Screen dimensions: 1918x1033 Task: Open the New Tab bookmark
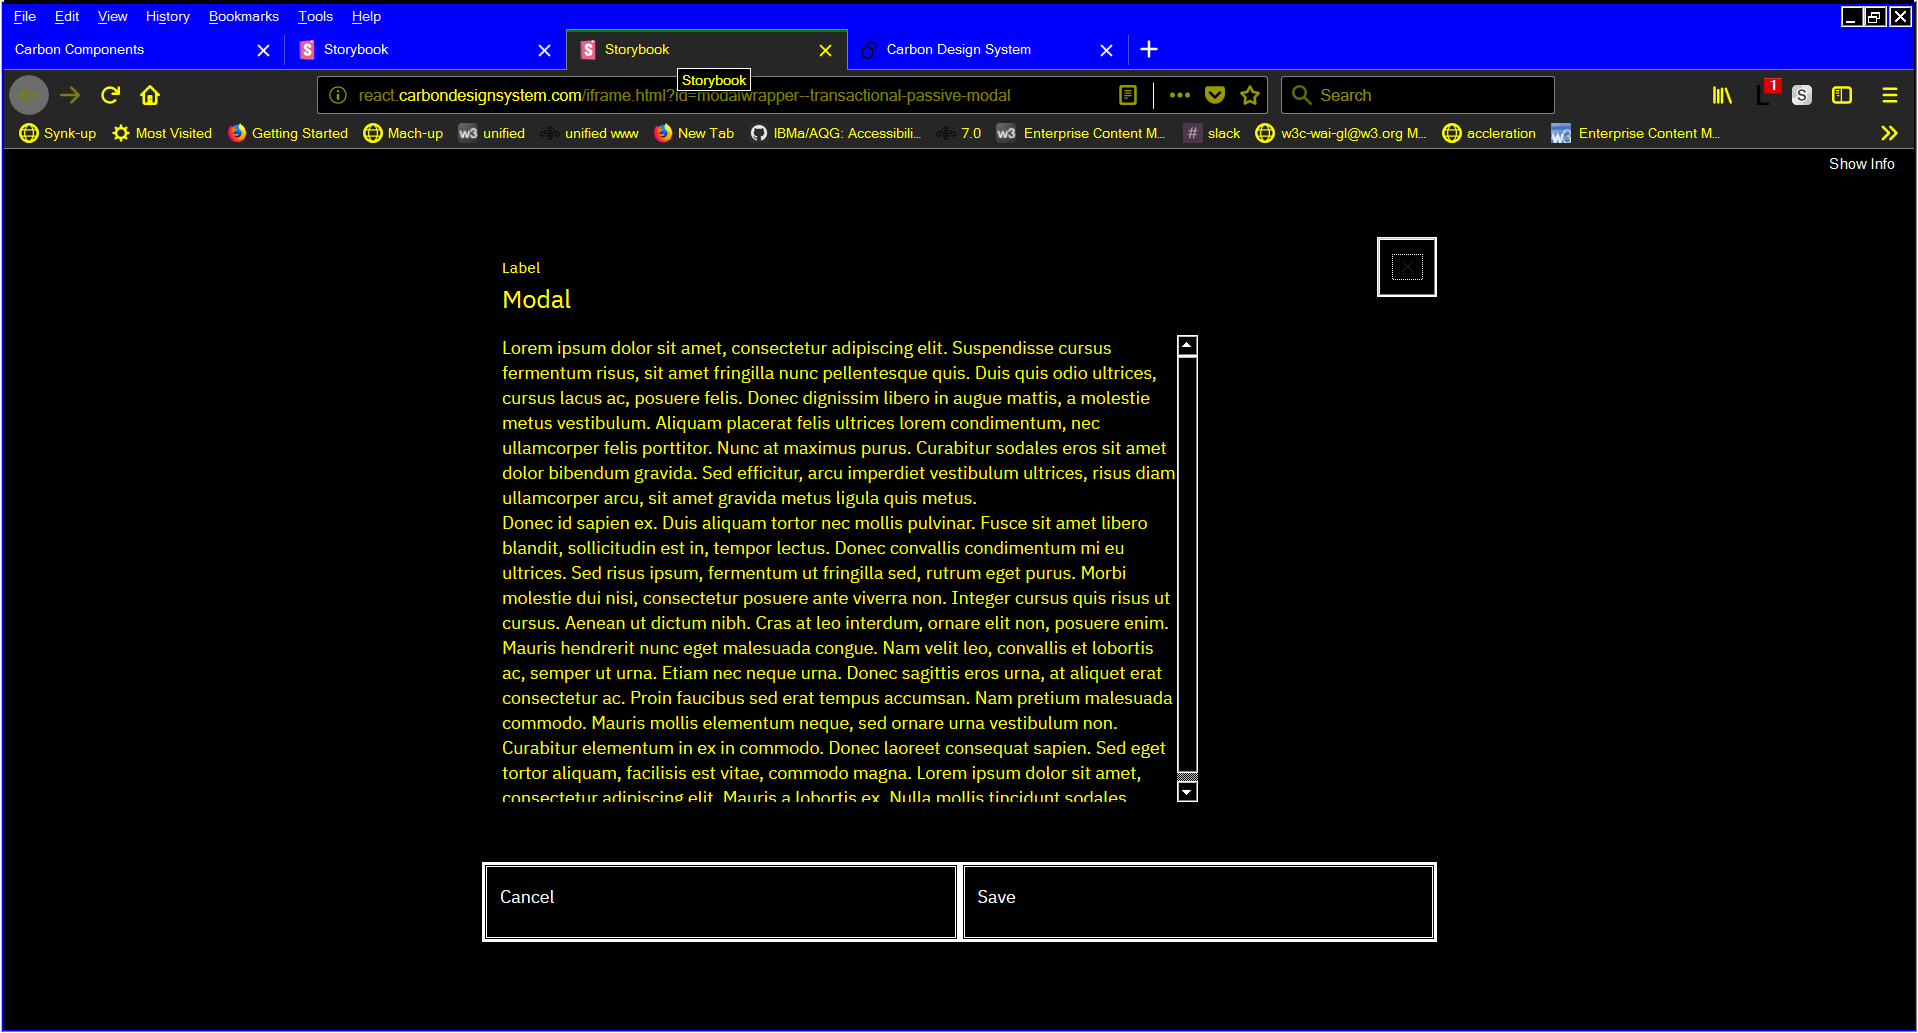(x=694, y=133)
